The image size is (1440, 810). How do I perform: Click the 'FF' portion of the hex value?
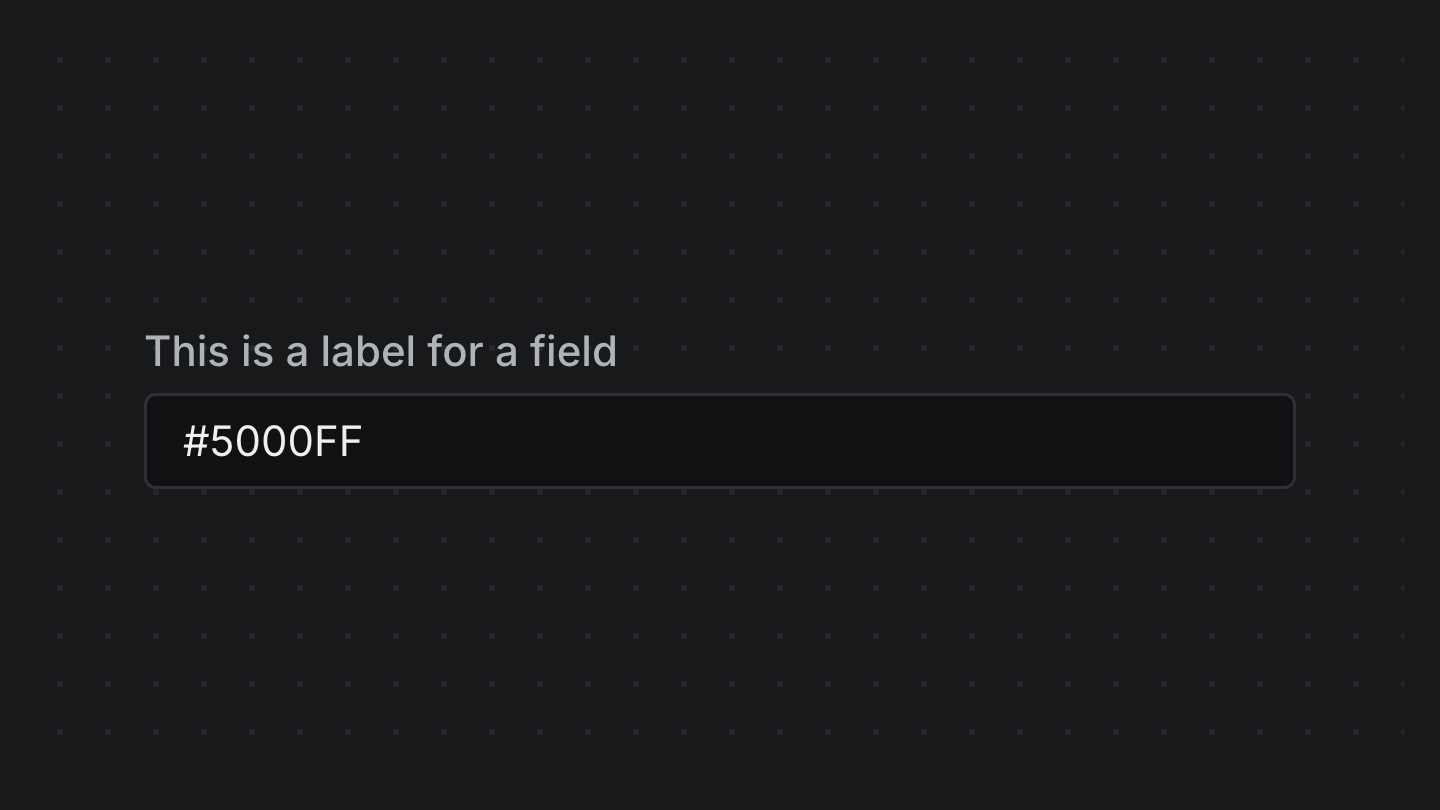click(x=338, y=441)
